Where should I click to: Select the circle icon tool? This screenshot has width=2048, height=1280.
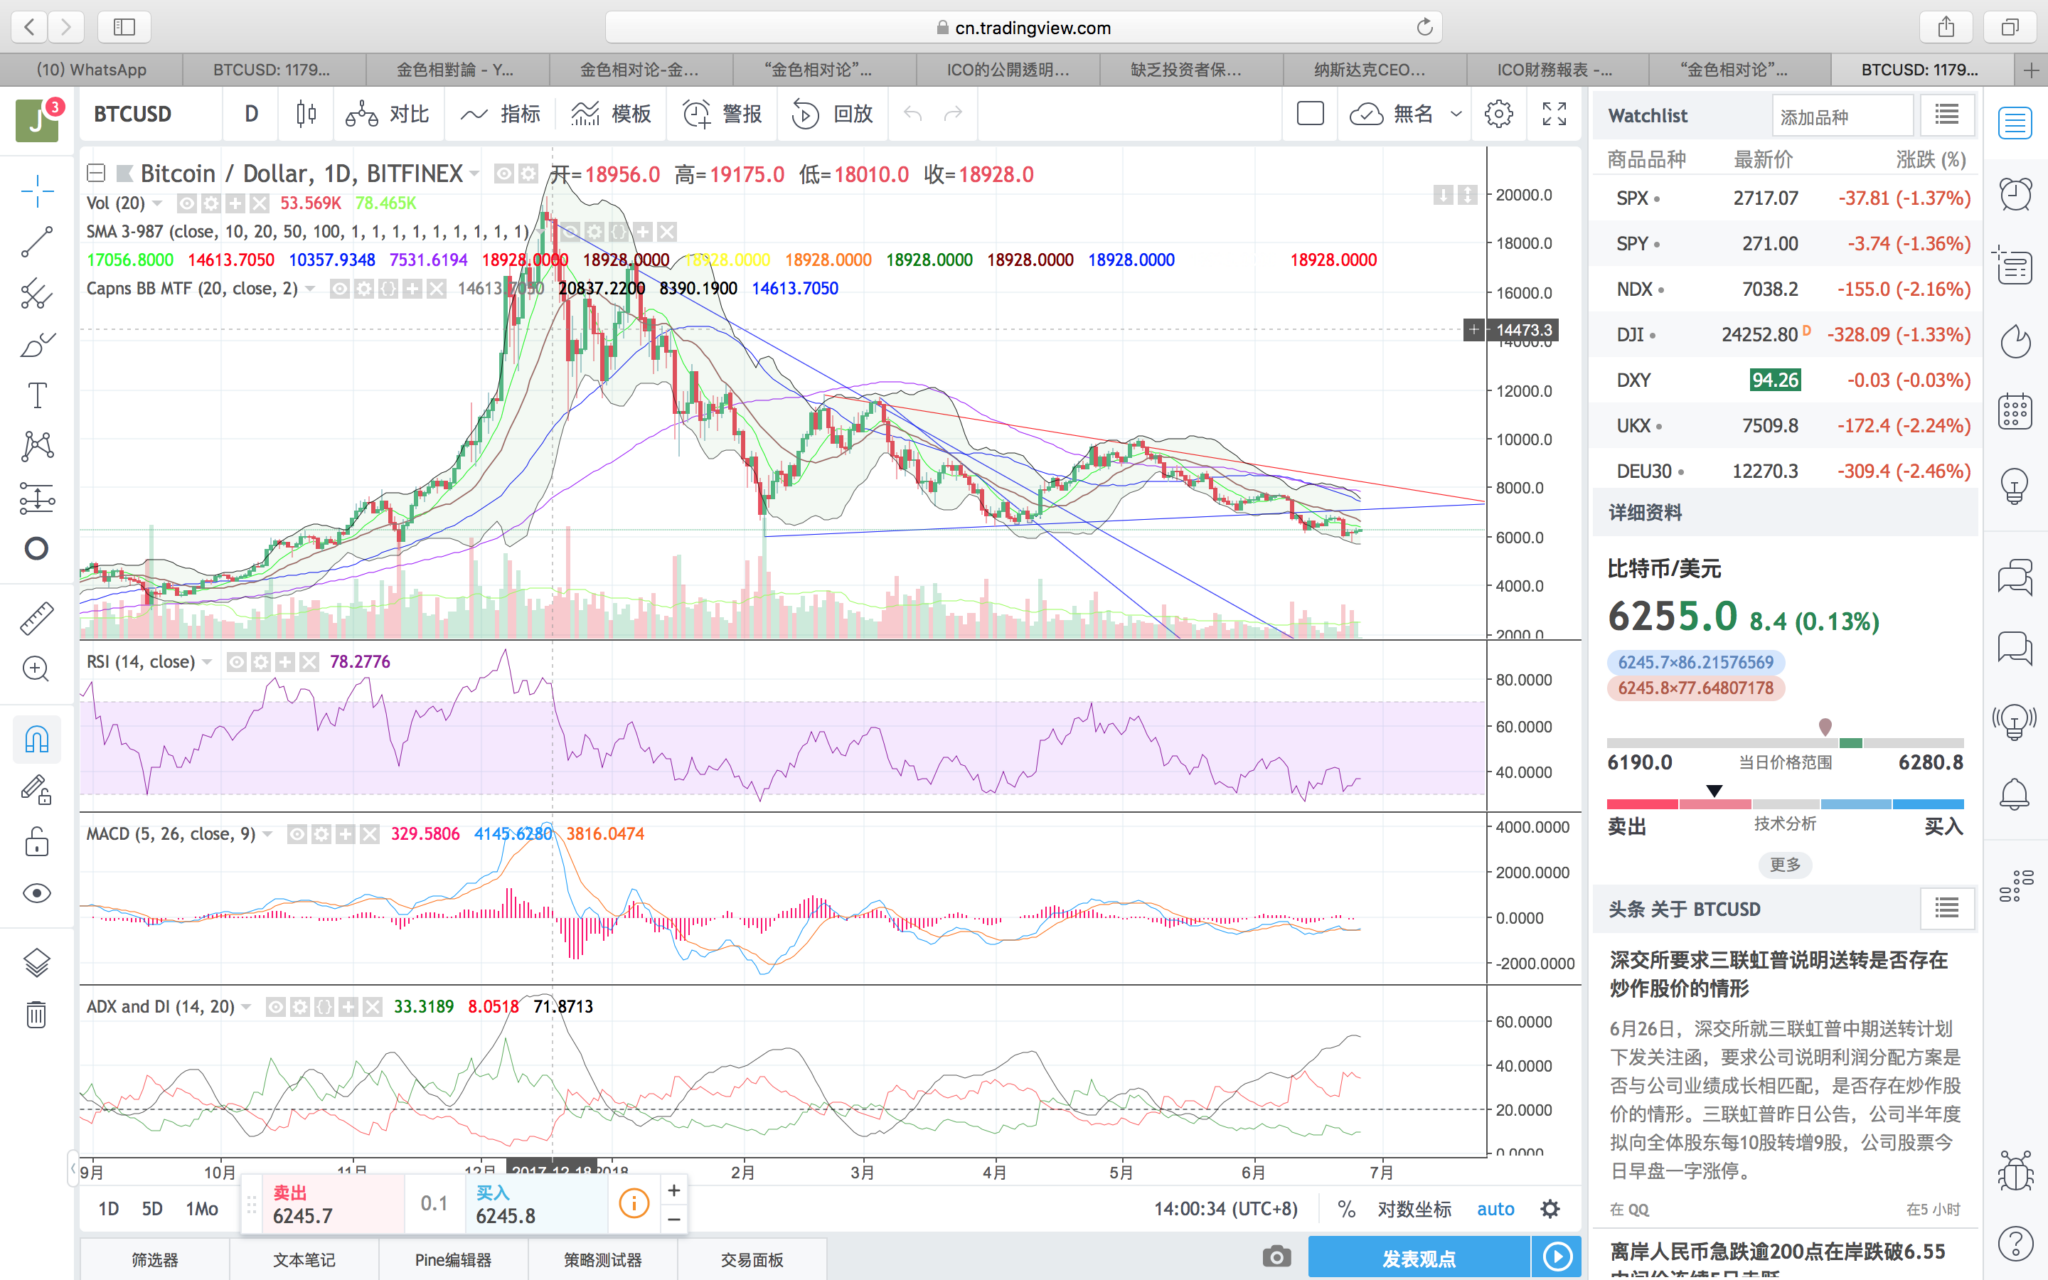coord(37,548)
